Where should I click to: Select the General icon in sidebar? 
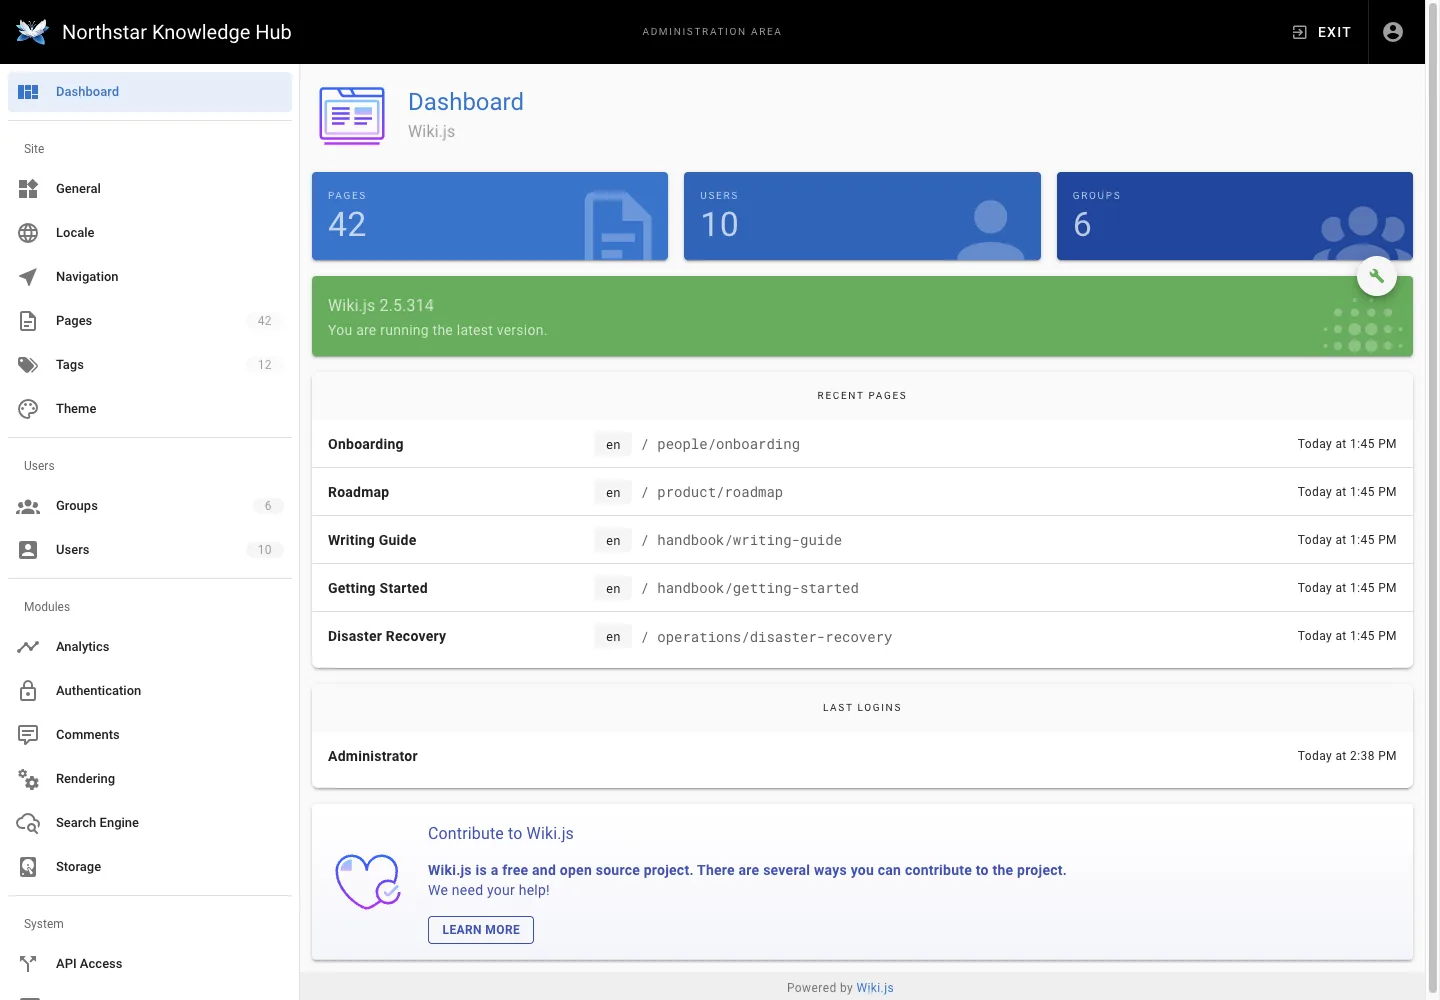pyautogui.click(x=28, y=189)
